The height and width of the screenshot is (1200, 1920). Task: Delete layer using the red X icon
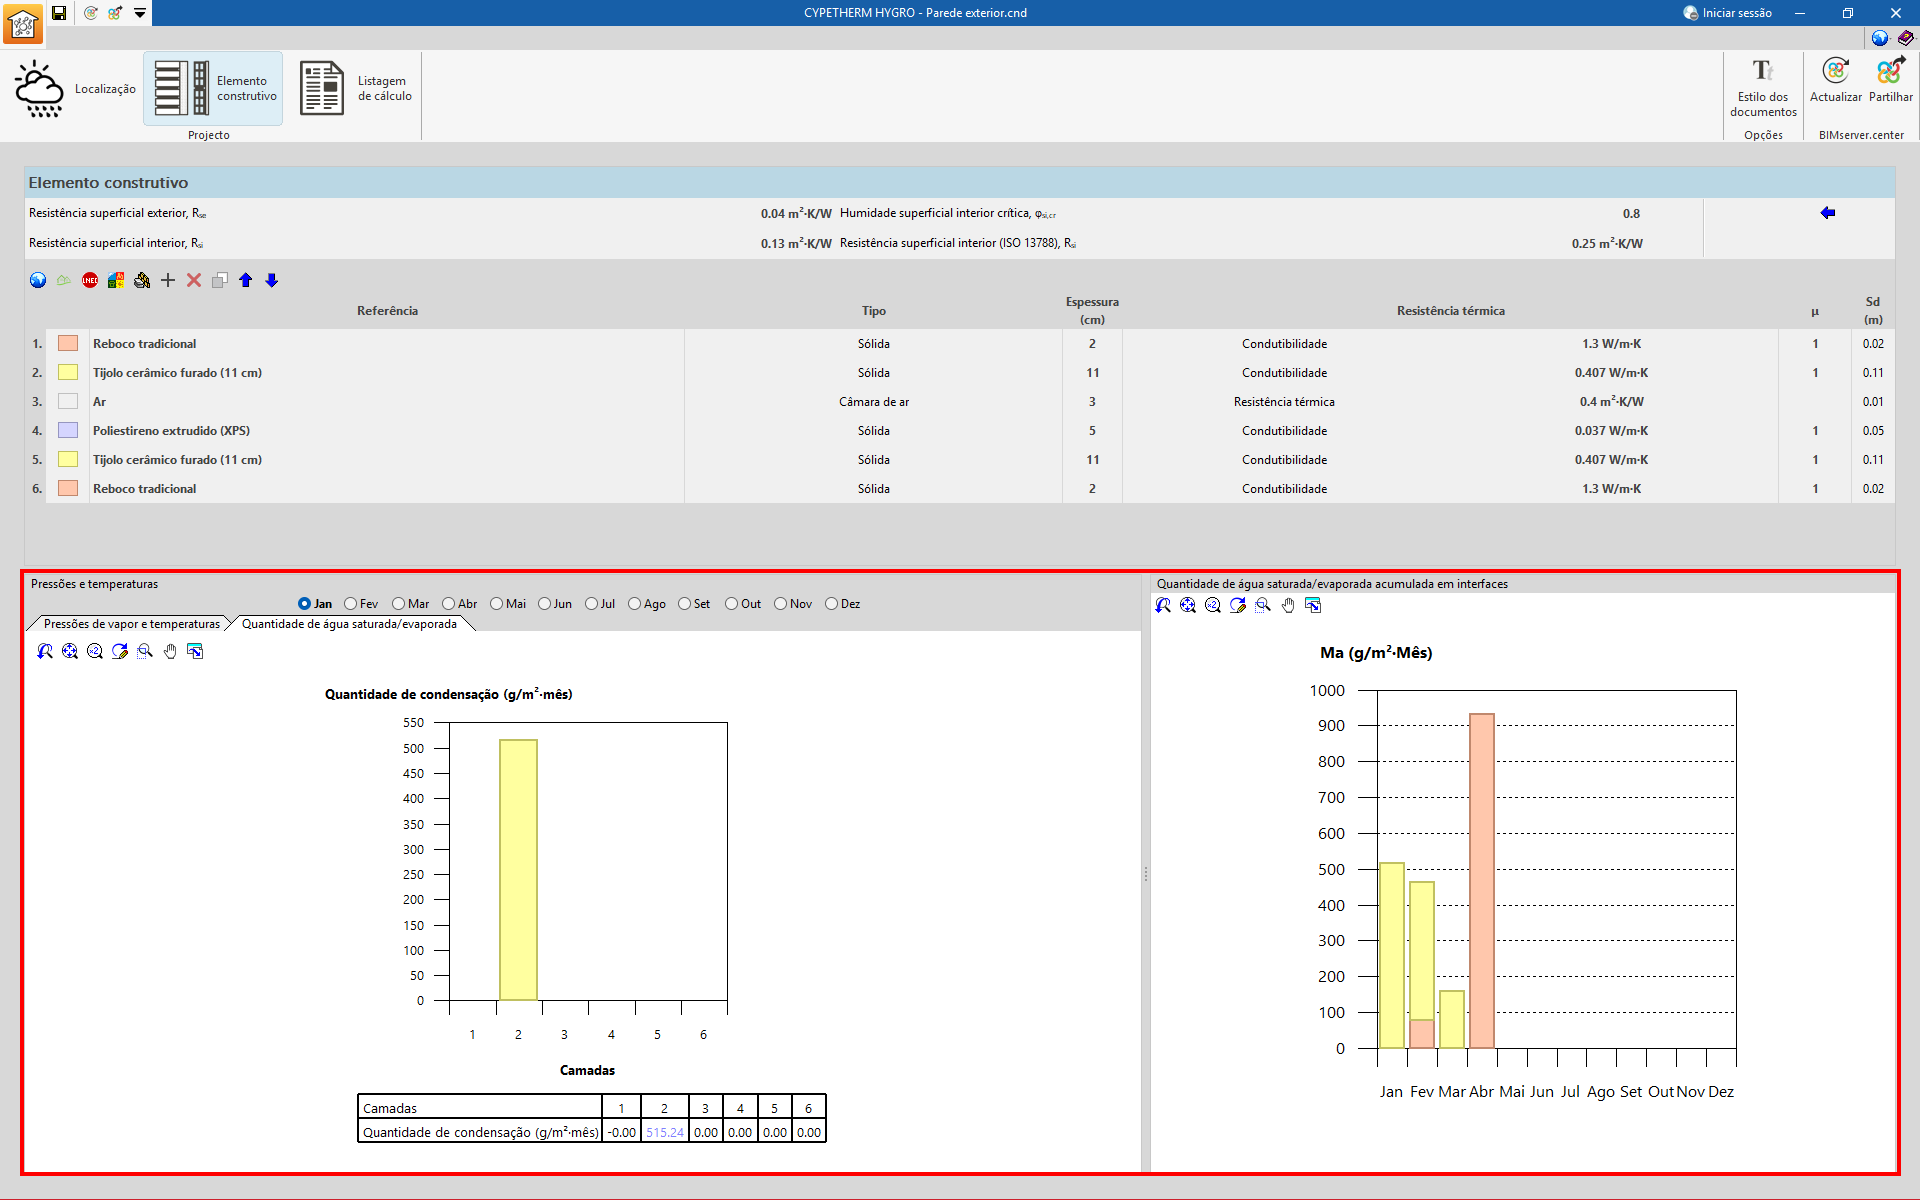point(194,280)
